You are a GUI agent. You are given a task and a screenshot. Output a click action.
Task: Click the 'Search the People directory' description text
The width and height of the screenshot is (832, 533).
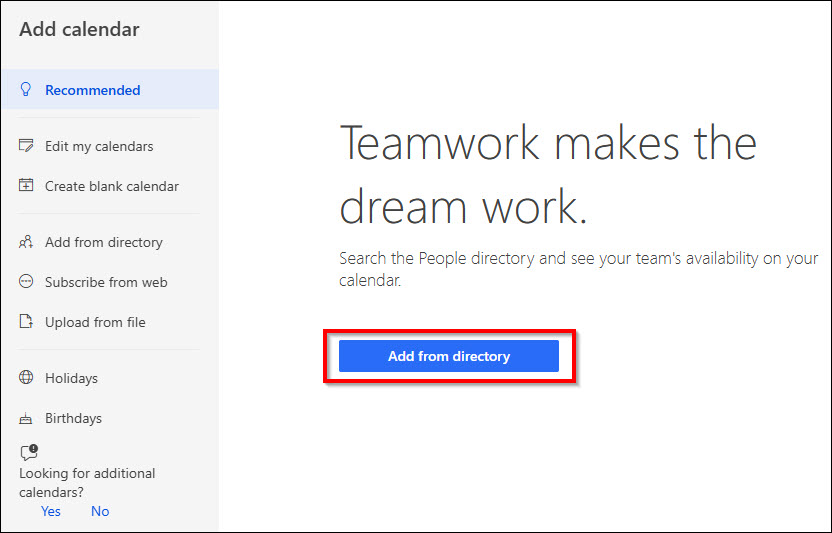(x=579, y=269)
